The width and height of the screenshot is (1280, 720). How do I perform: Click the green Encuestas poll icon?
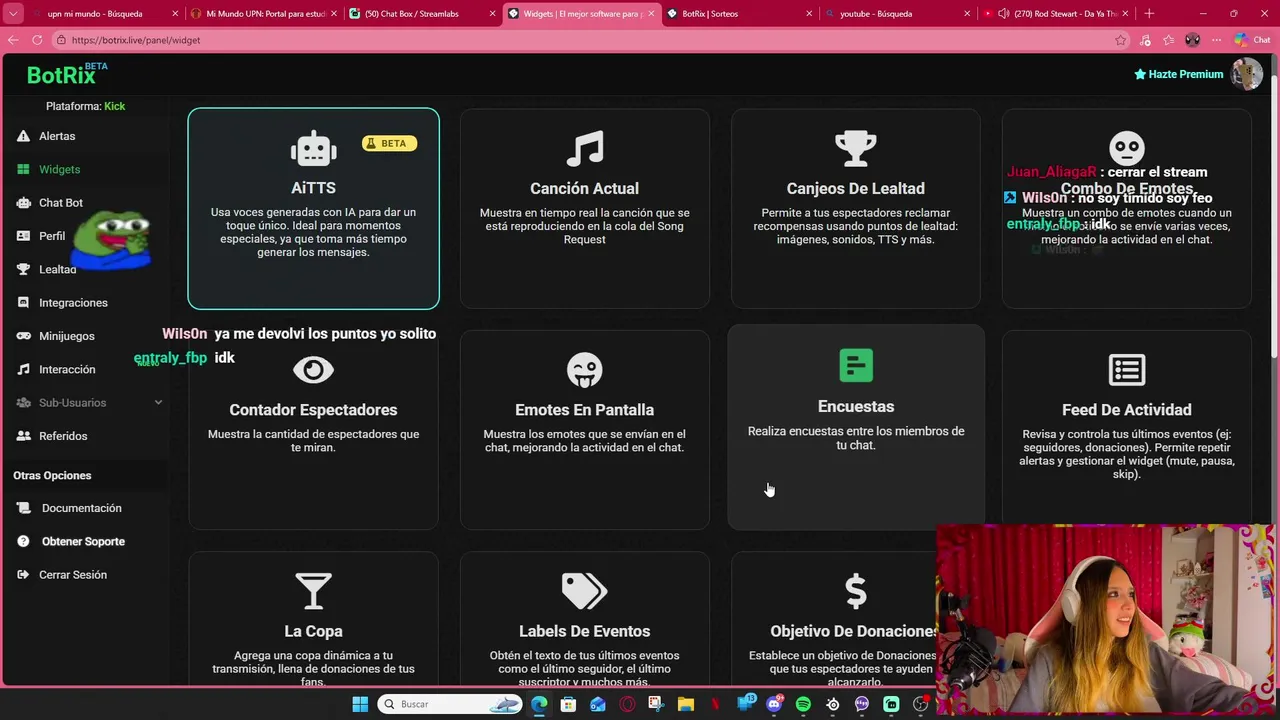[x=856, y=366]
